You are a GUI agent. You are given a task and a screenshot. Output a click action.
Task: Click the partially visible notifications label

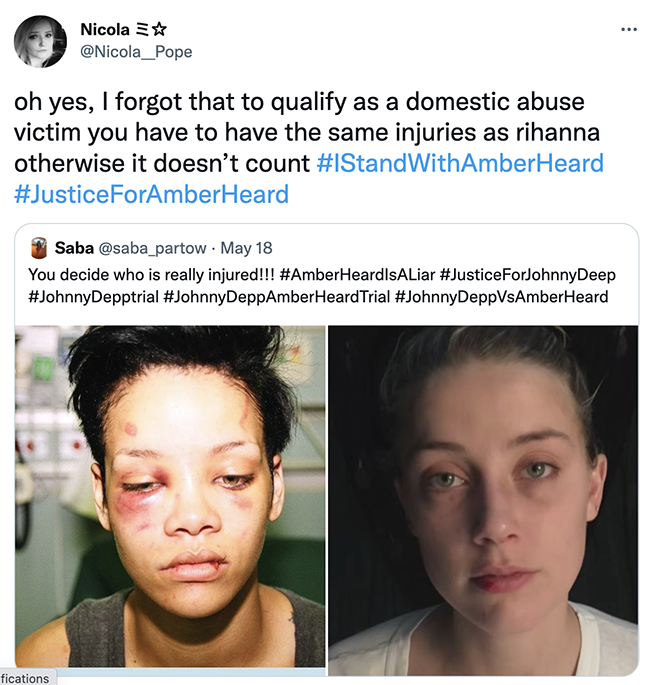tap(27, 678)
